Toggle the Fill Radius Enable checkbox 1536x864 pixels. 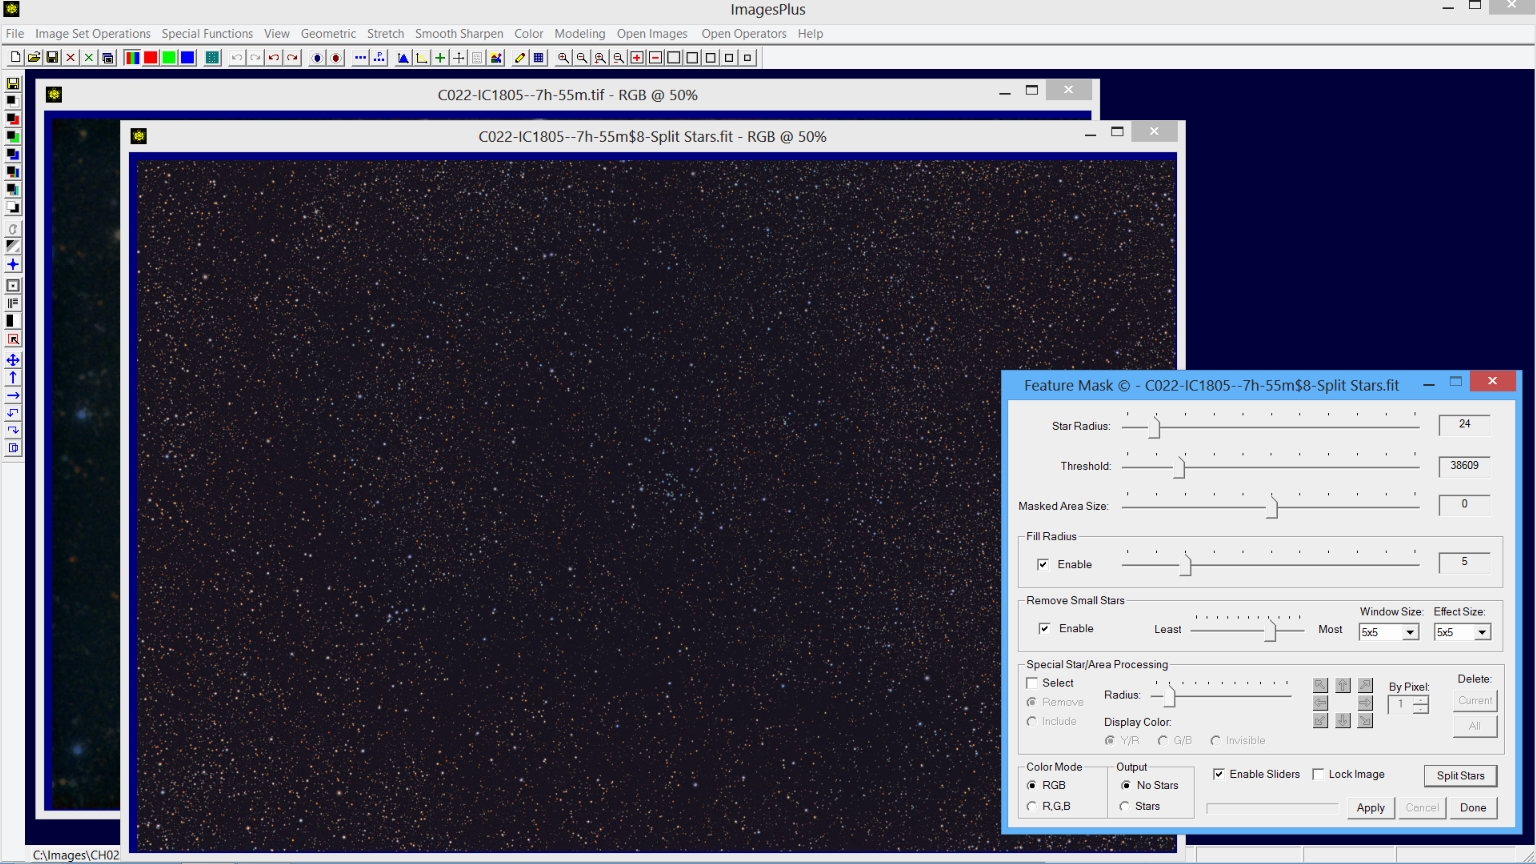pyautogui.click(x=1043, y=564)
